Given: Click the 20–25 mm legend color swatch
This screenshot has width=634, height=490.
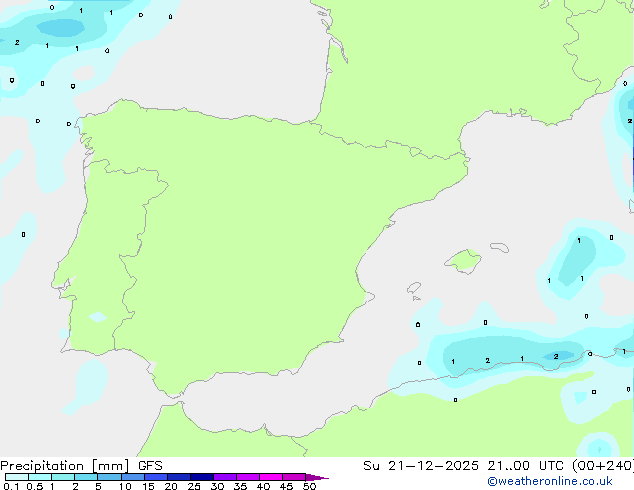Looking at the screenshot, I should pos(179,477).
